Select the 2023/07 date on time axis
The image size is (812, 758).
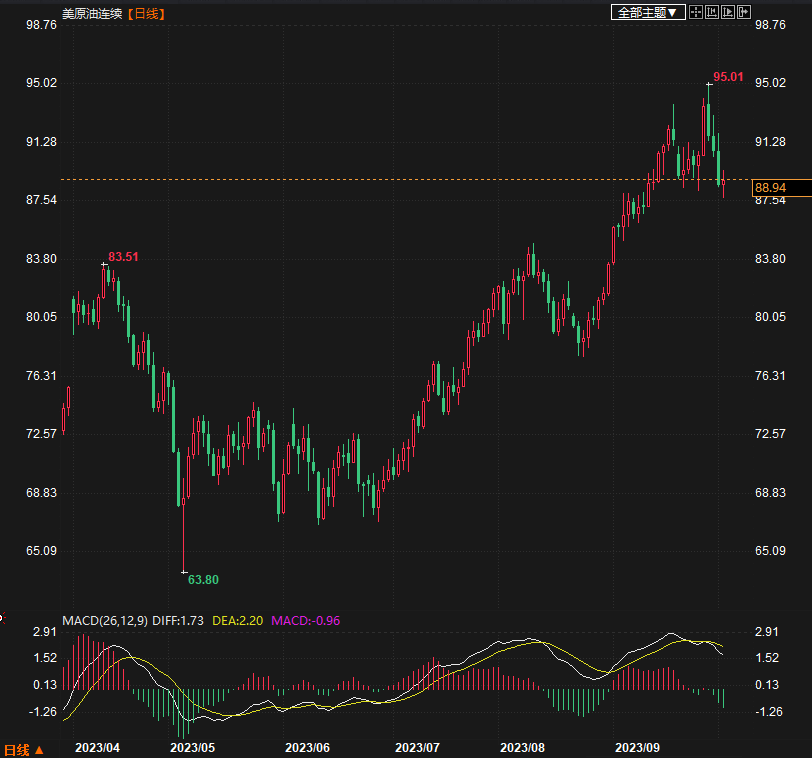coord(417,747)
